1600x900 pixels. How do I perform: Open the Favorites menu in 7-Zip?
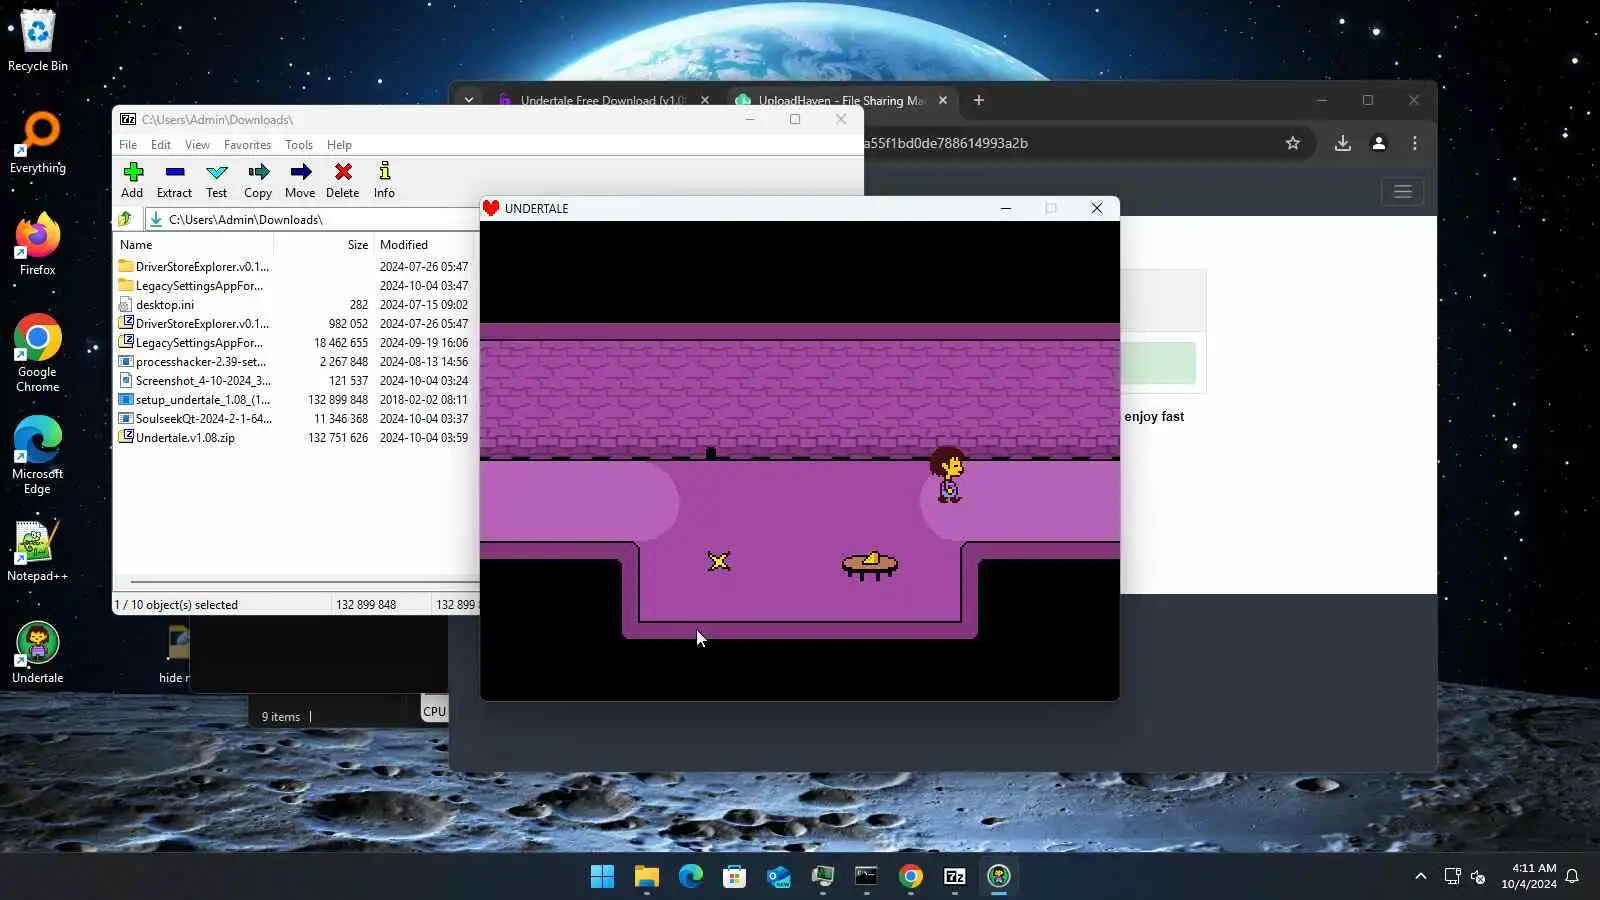point(247,145)
